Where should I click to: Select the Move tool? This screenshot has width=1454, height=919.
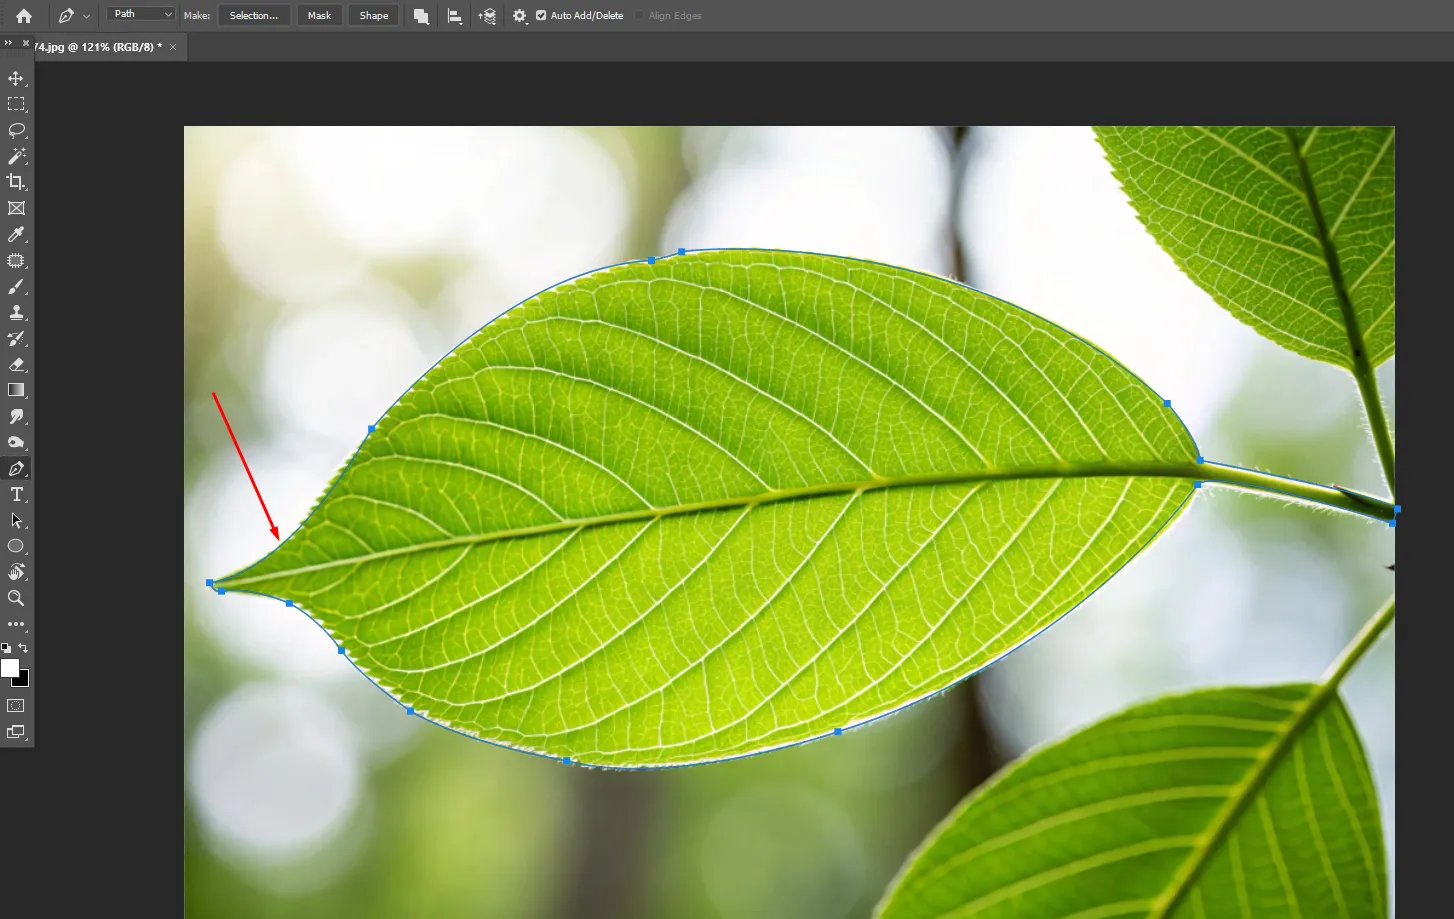(16, 78)
